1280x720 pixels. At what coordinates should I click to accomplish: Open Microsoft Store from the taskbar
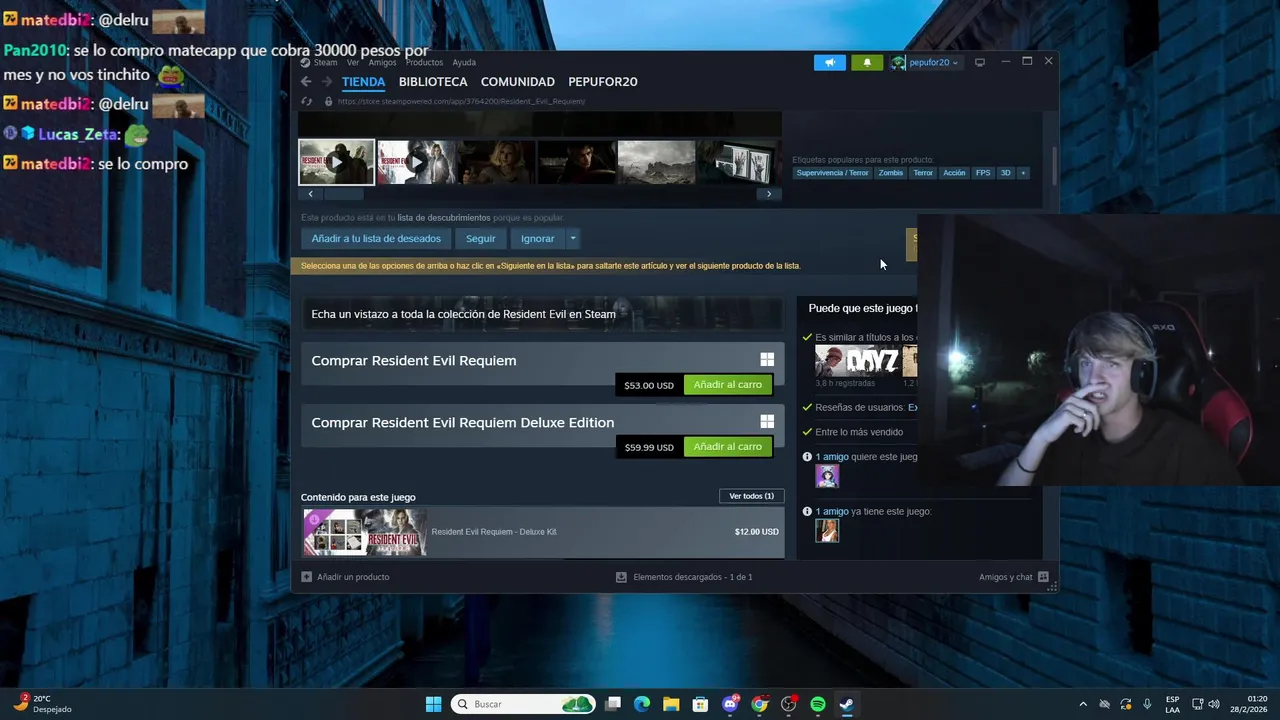click(x=700, y=704)
